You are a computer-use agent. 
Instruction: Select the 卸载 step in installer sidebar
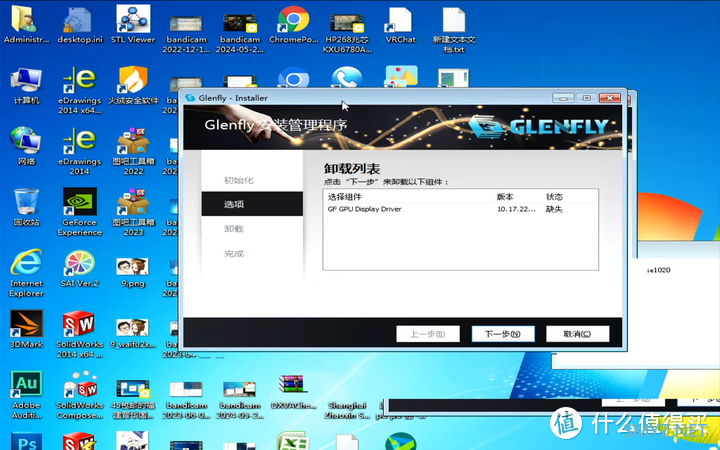234,229
